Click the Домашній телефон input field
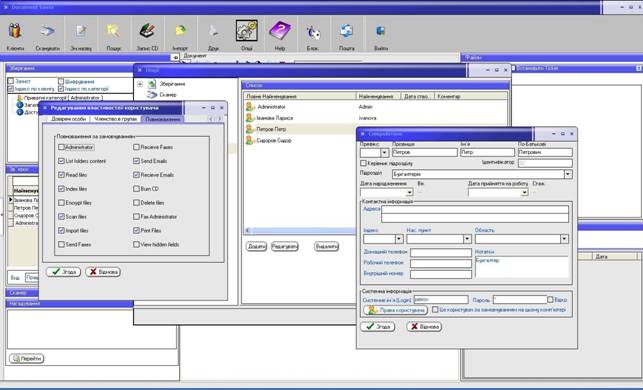643x390 pixels. point(441,253)
